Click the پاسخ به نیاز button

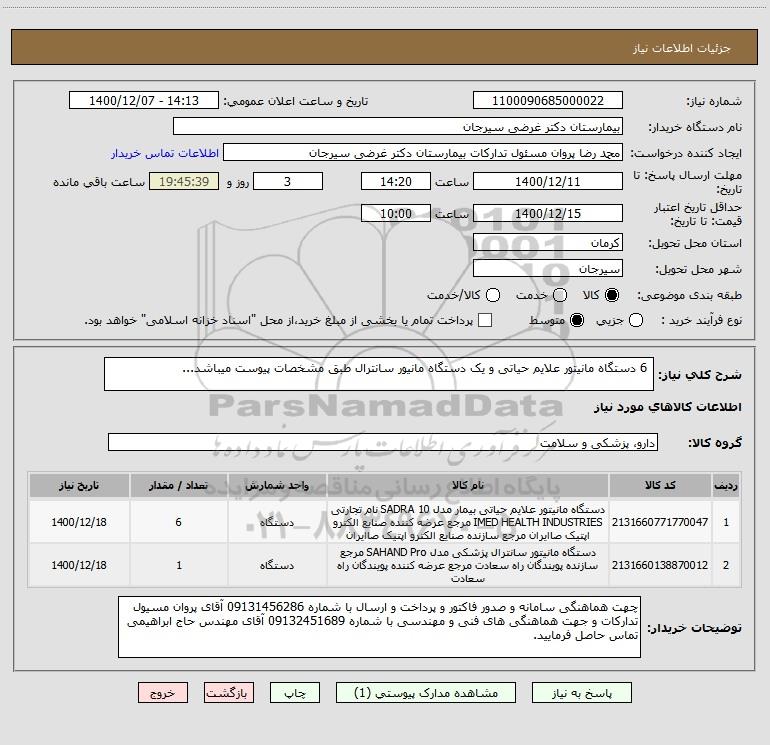point(581,692)
